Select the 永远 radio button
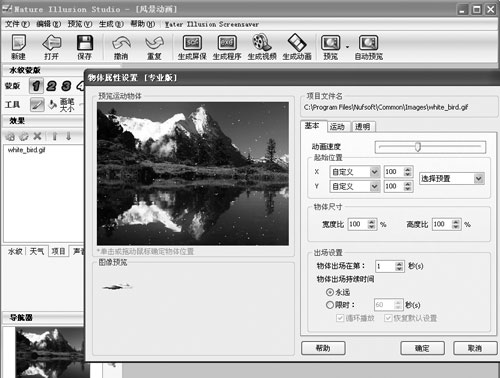Image resolution: width=500 pixels, height=378 pixels. (x=330, y=292)
